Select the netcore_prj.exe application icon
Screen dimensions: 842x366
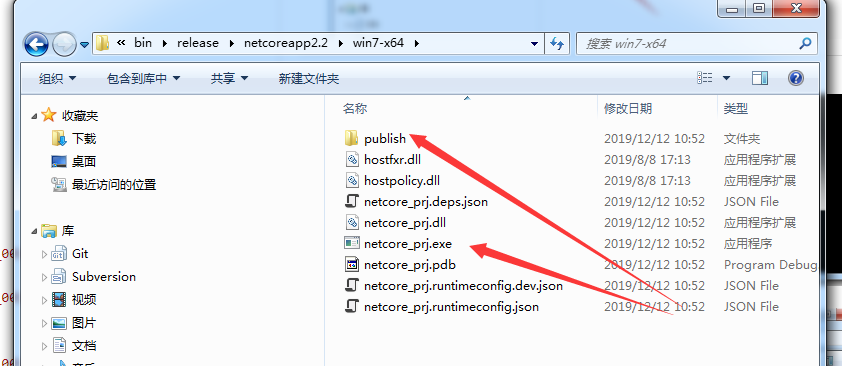351,244
